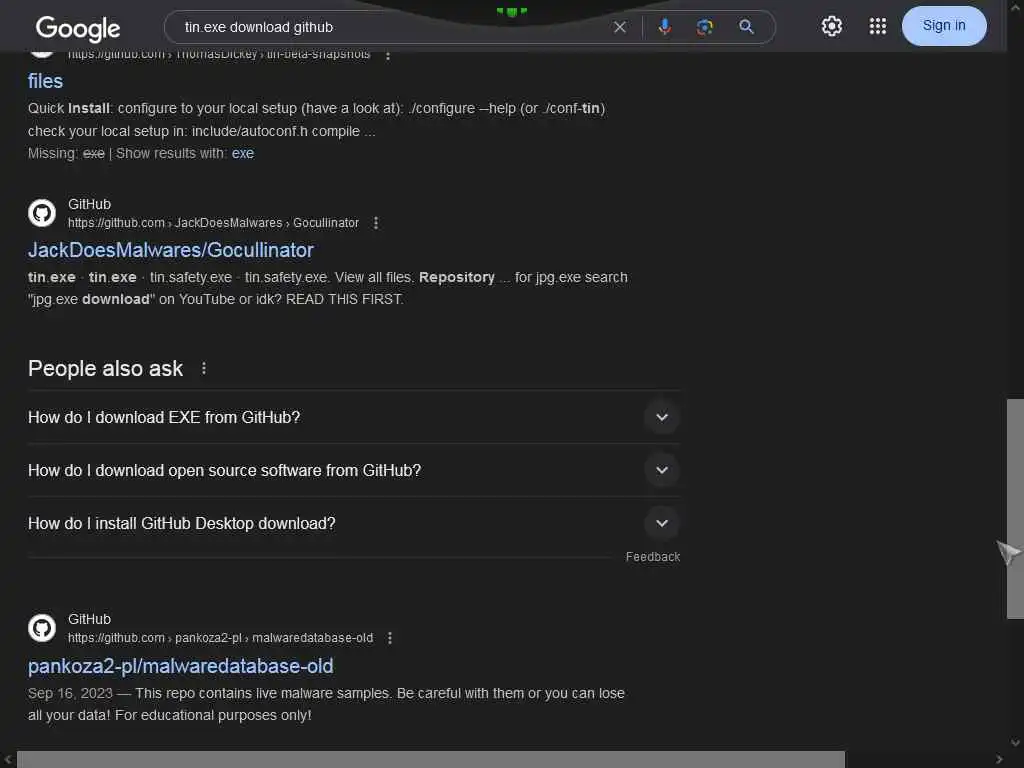This screenshot has width=1024, height=768.
Task: Open About this result menu beside People also ask
Action: coord(204,368)
